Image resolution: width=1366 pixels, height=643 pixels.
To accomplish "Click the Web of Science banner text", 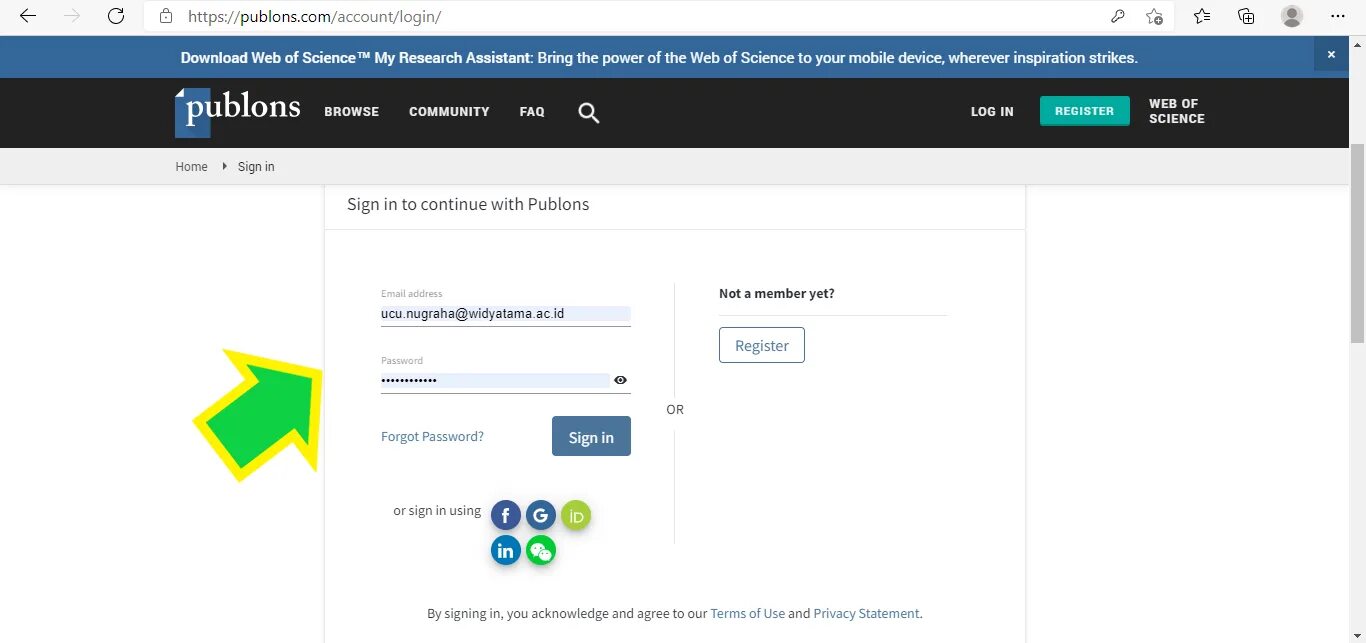I will (x=659, y=58).
